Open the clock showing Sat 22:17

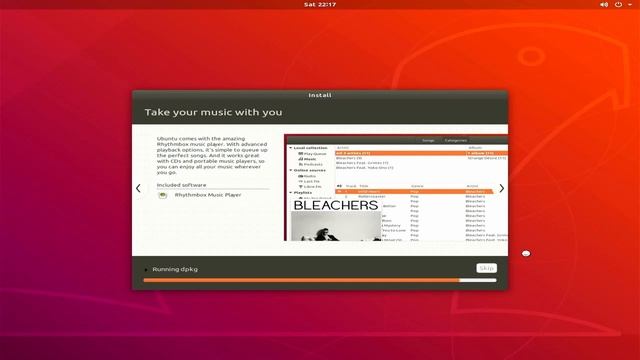[x=320, y=4]
